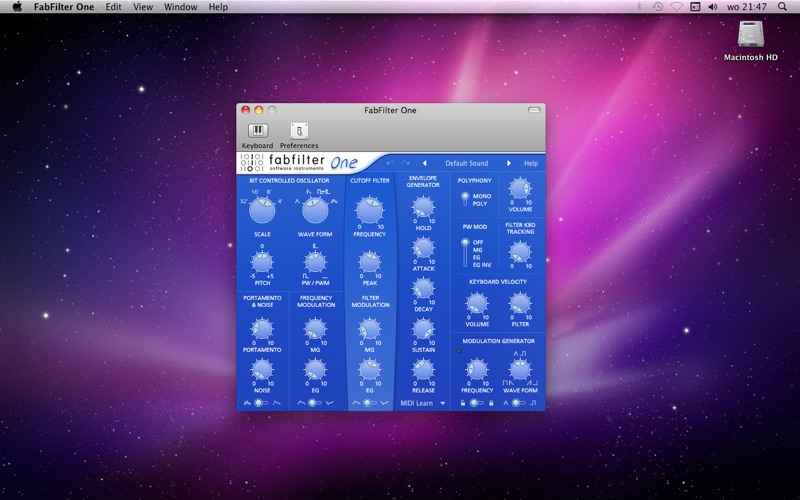This screenshot has width=800, height=500.
Task: Click the Filter KBD Tracking knob
Action: 520,253
